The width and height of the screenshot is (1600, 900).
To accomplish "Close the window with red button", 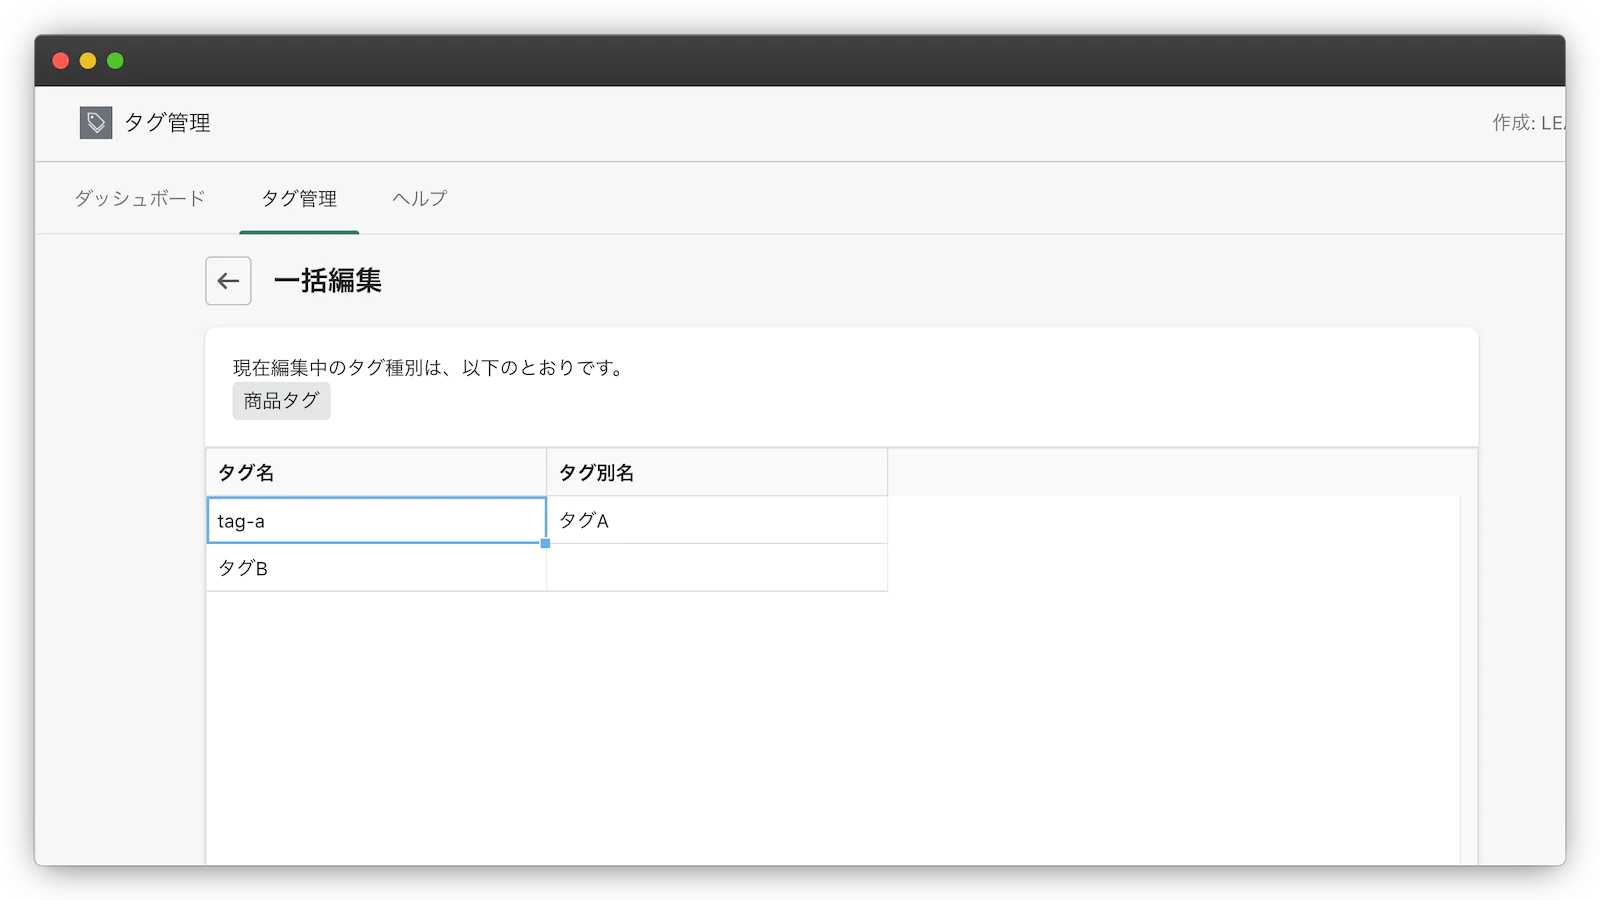I will point(60,61).
